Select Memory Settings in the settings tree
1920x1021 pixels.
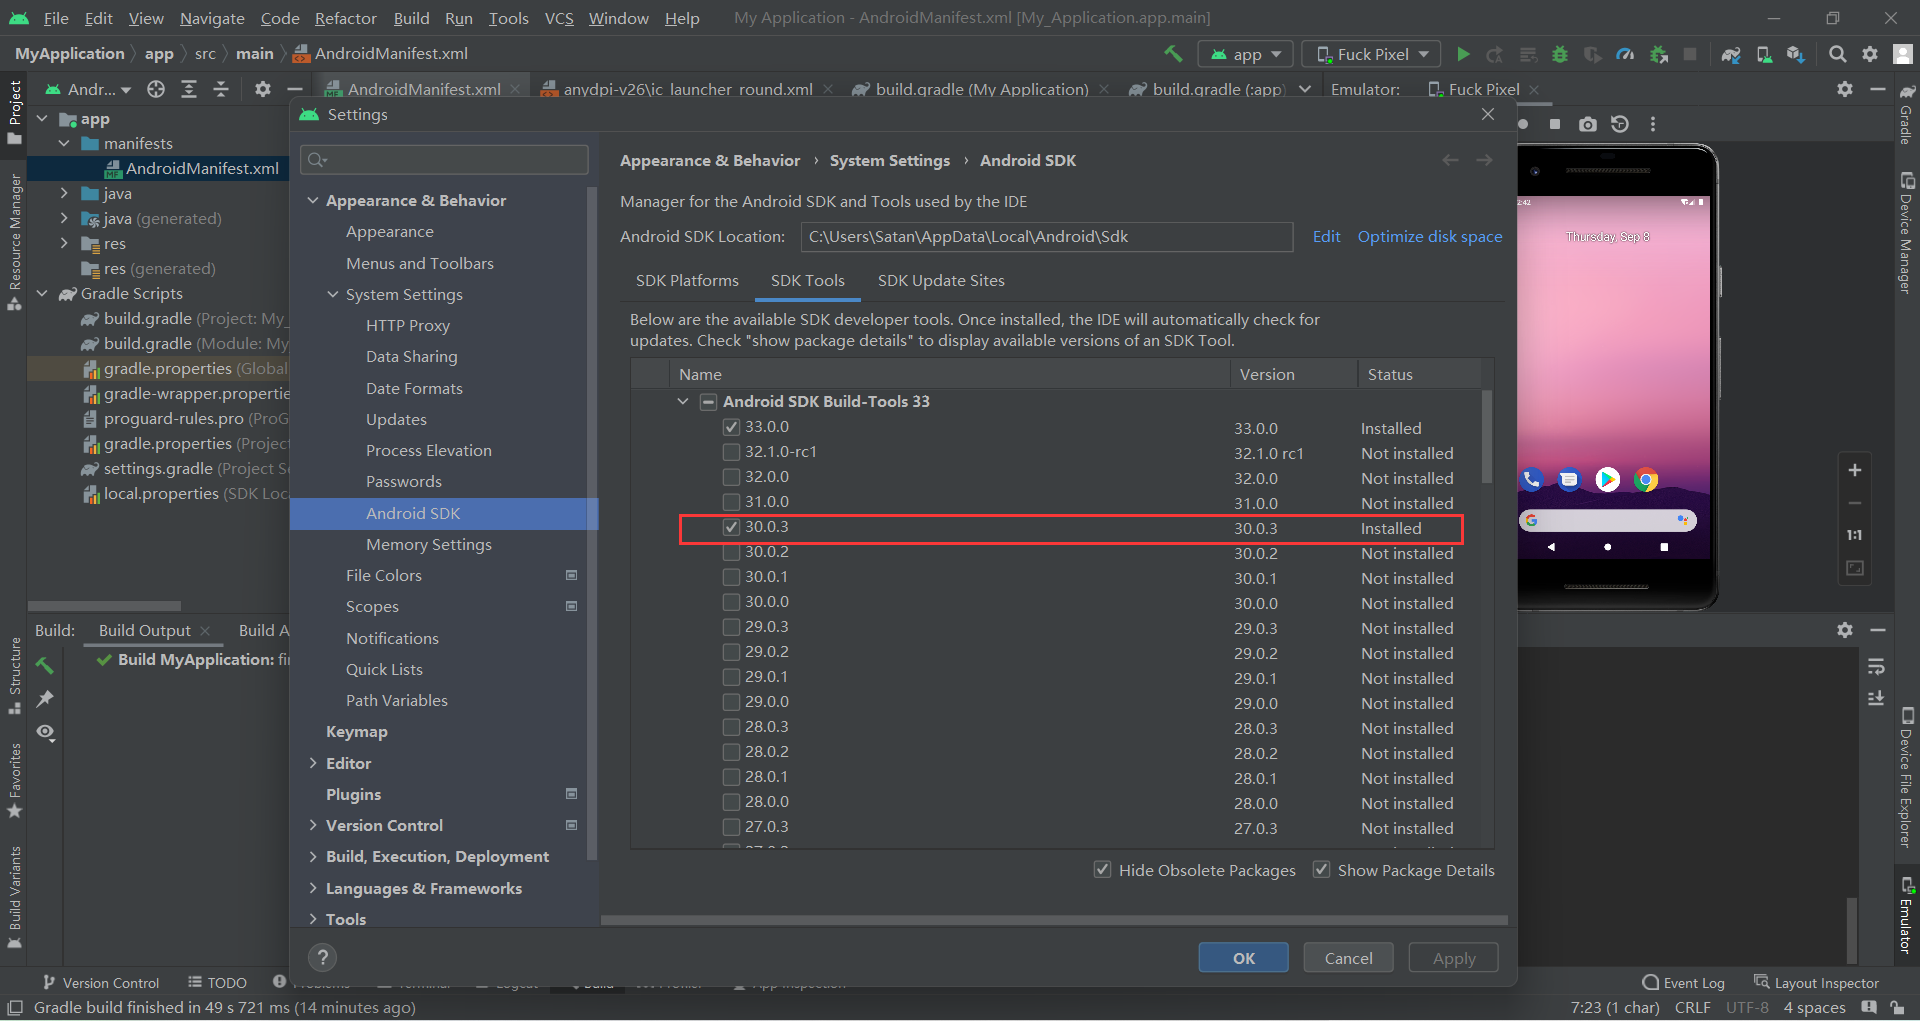(428, 545)
